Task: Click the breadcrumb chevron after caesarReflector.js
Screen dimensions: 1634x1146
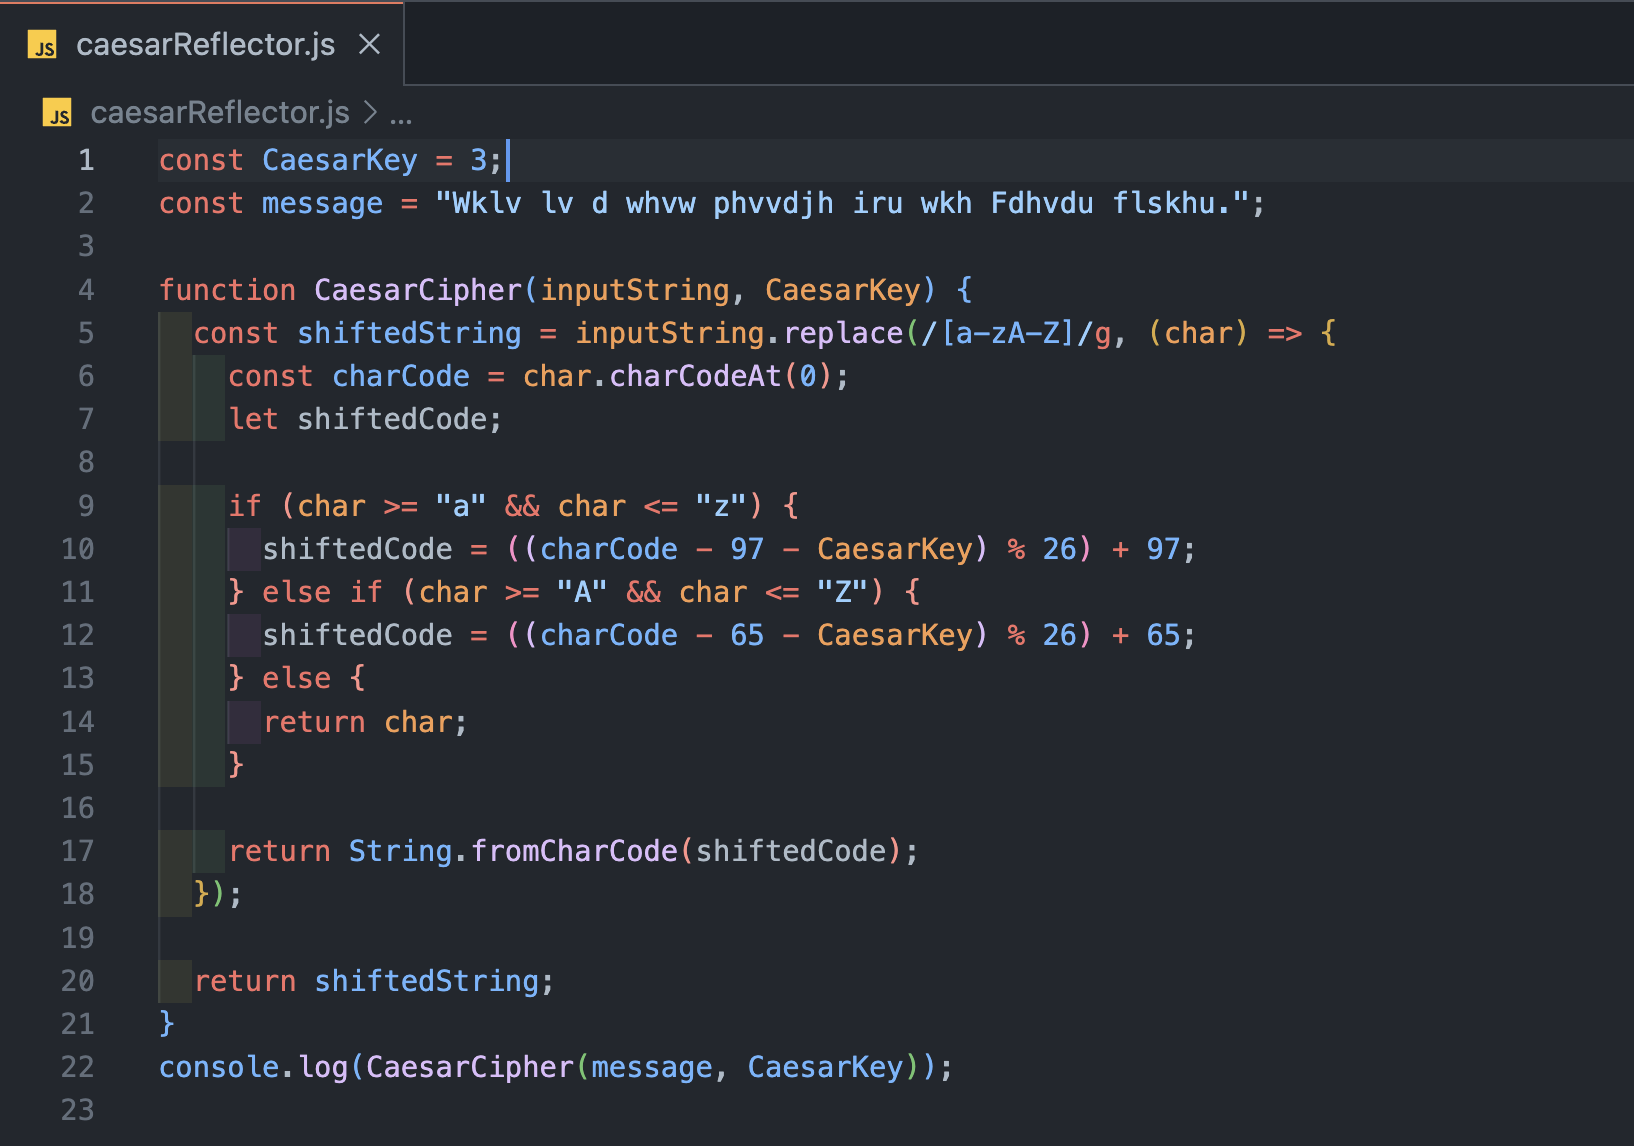Action: [369, 113]
